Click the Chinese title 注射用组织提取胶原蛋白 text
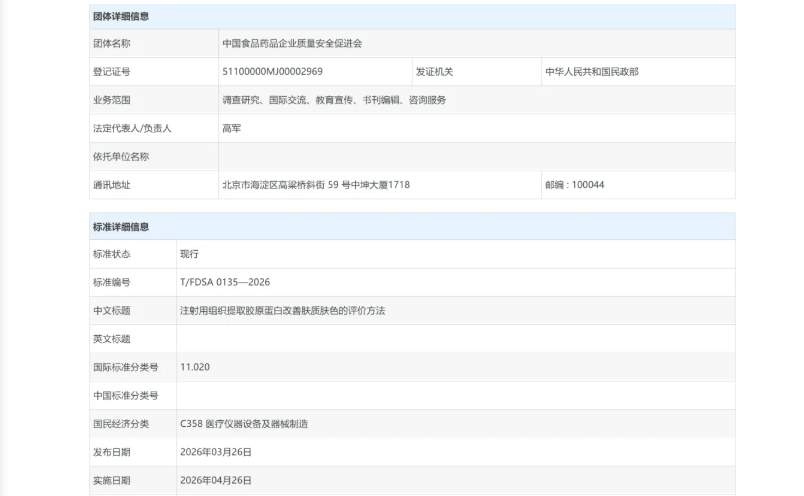 [x=282, y=311]
